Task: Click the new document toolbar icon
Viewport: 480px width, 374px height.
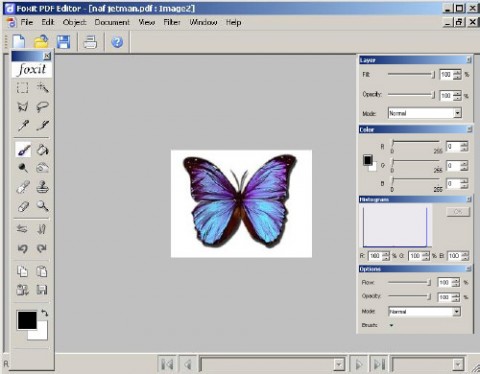Action: (19, 42)
